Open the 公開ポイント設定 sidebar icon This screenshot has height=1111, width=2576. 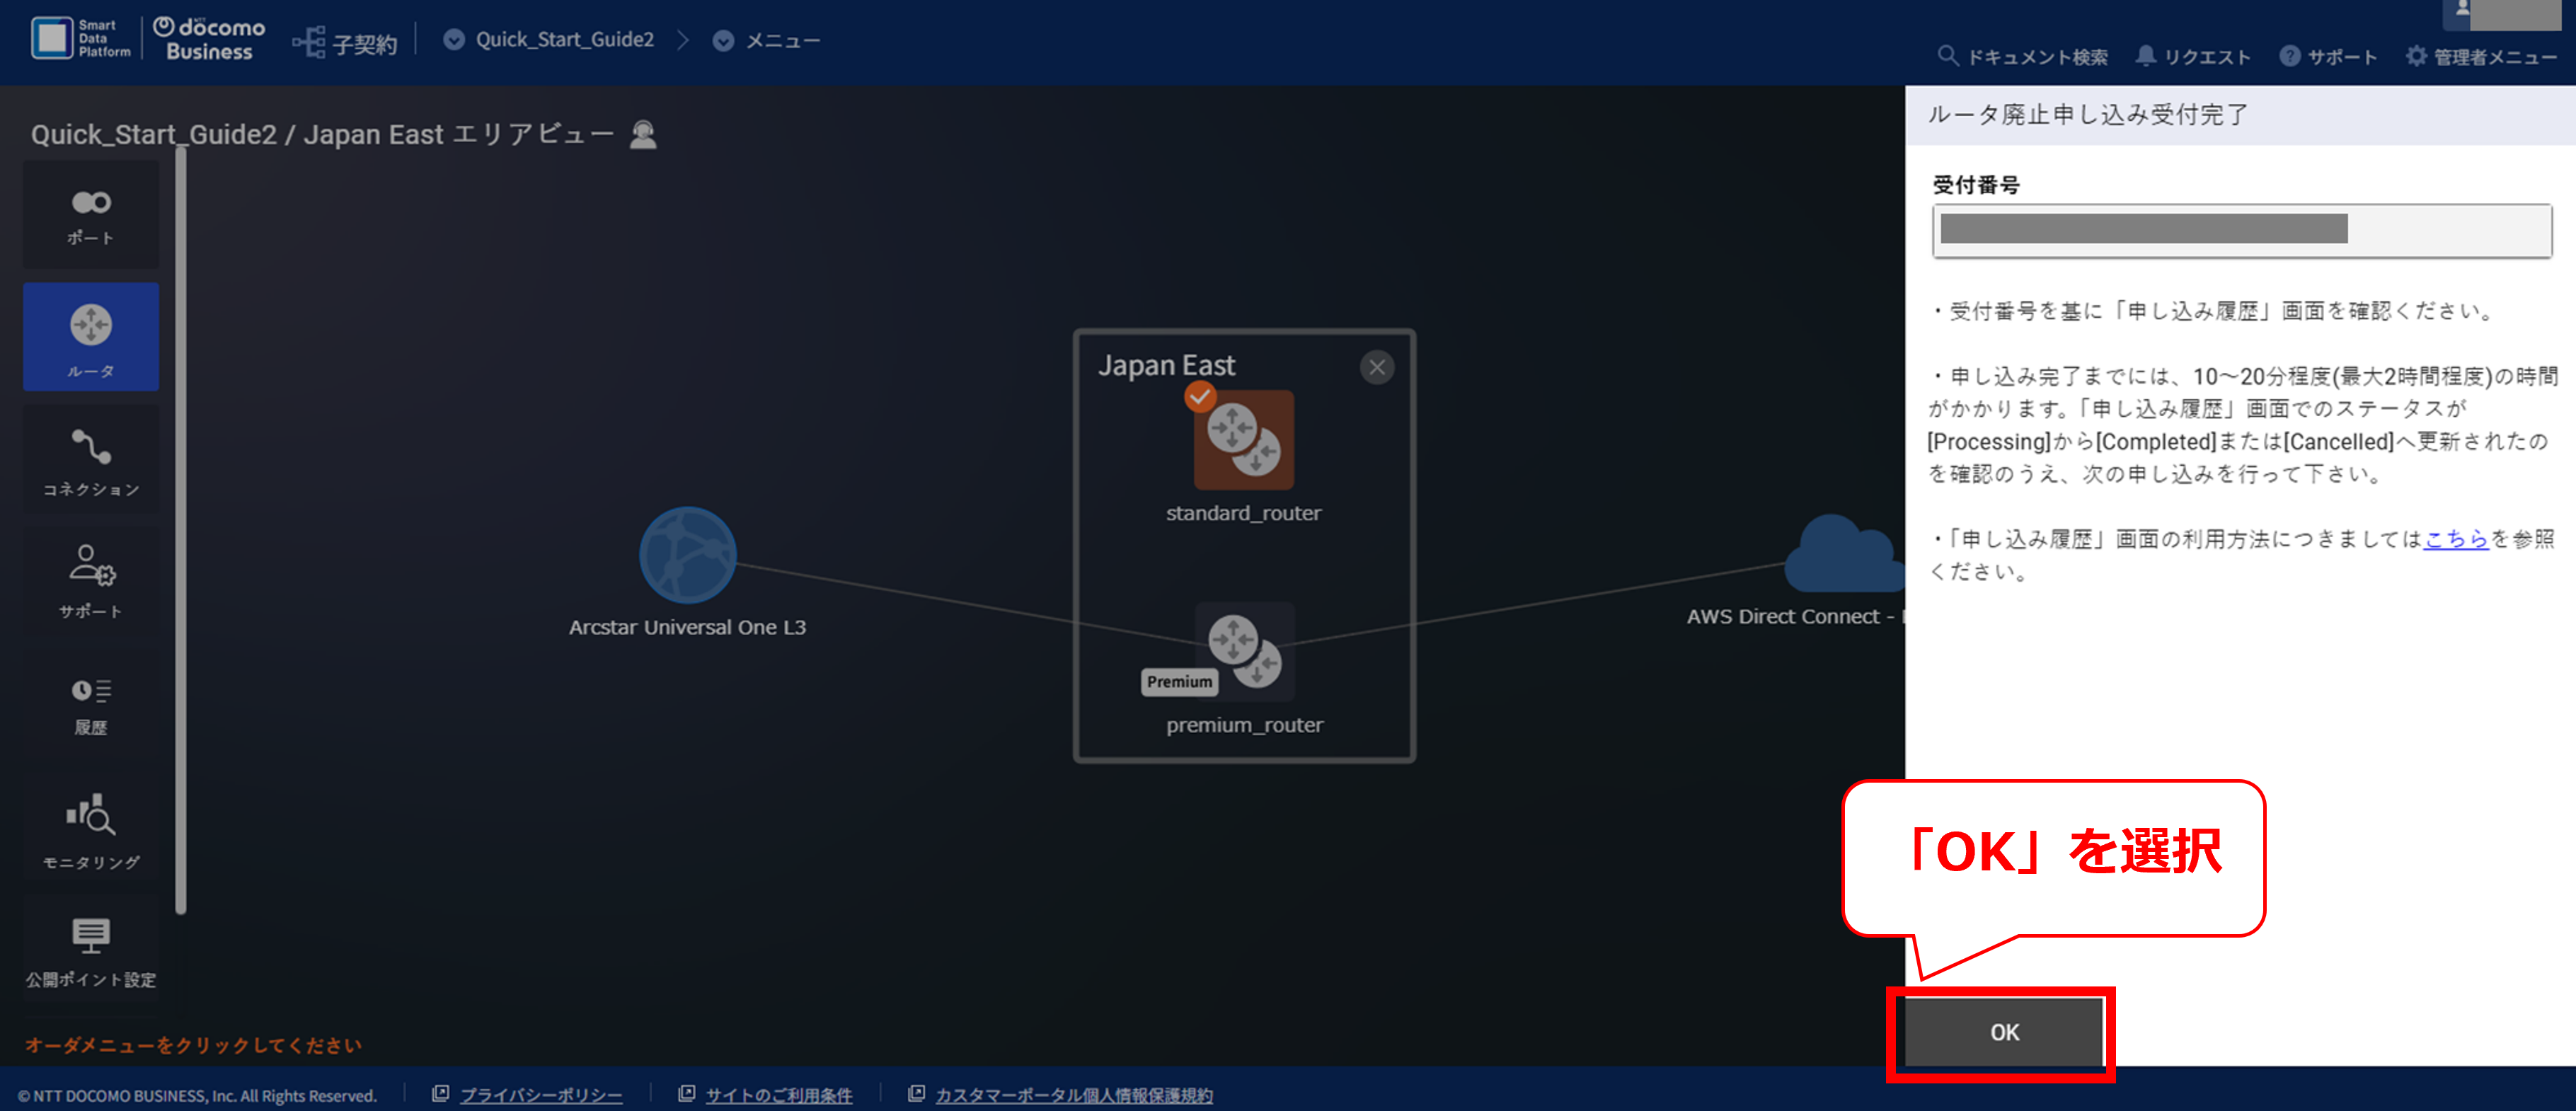click(x=91, y=950)
